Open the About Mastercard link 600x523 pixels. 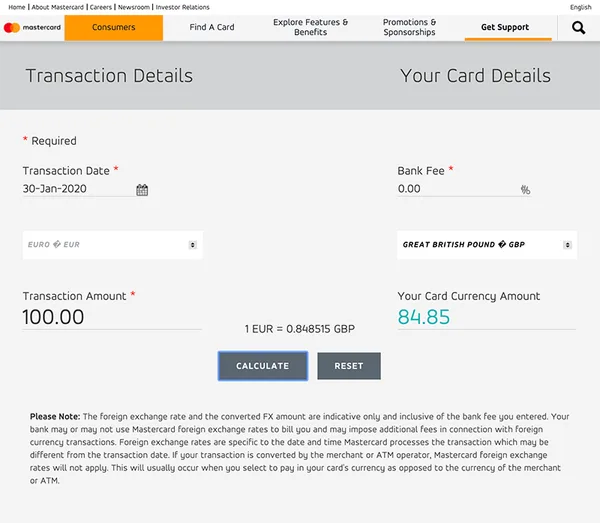coord(57,7)
